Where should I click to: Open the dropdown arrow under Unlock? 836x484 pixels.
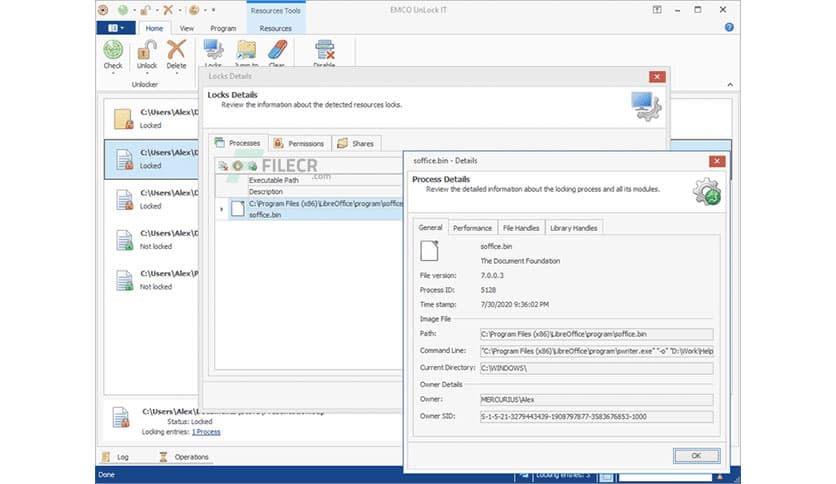click(x=147, y=73)
